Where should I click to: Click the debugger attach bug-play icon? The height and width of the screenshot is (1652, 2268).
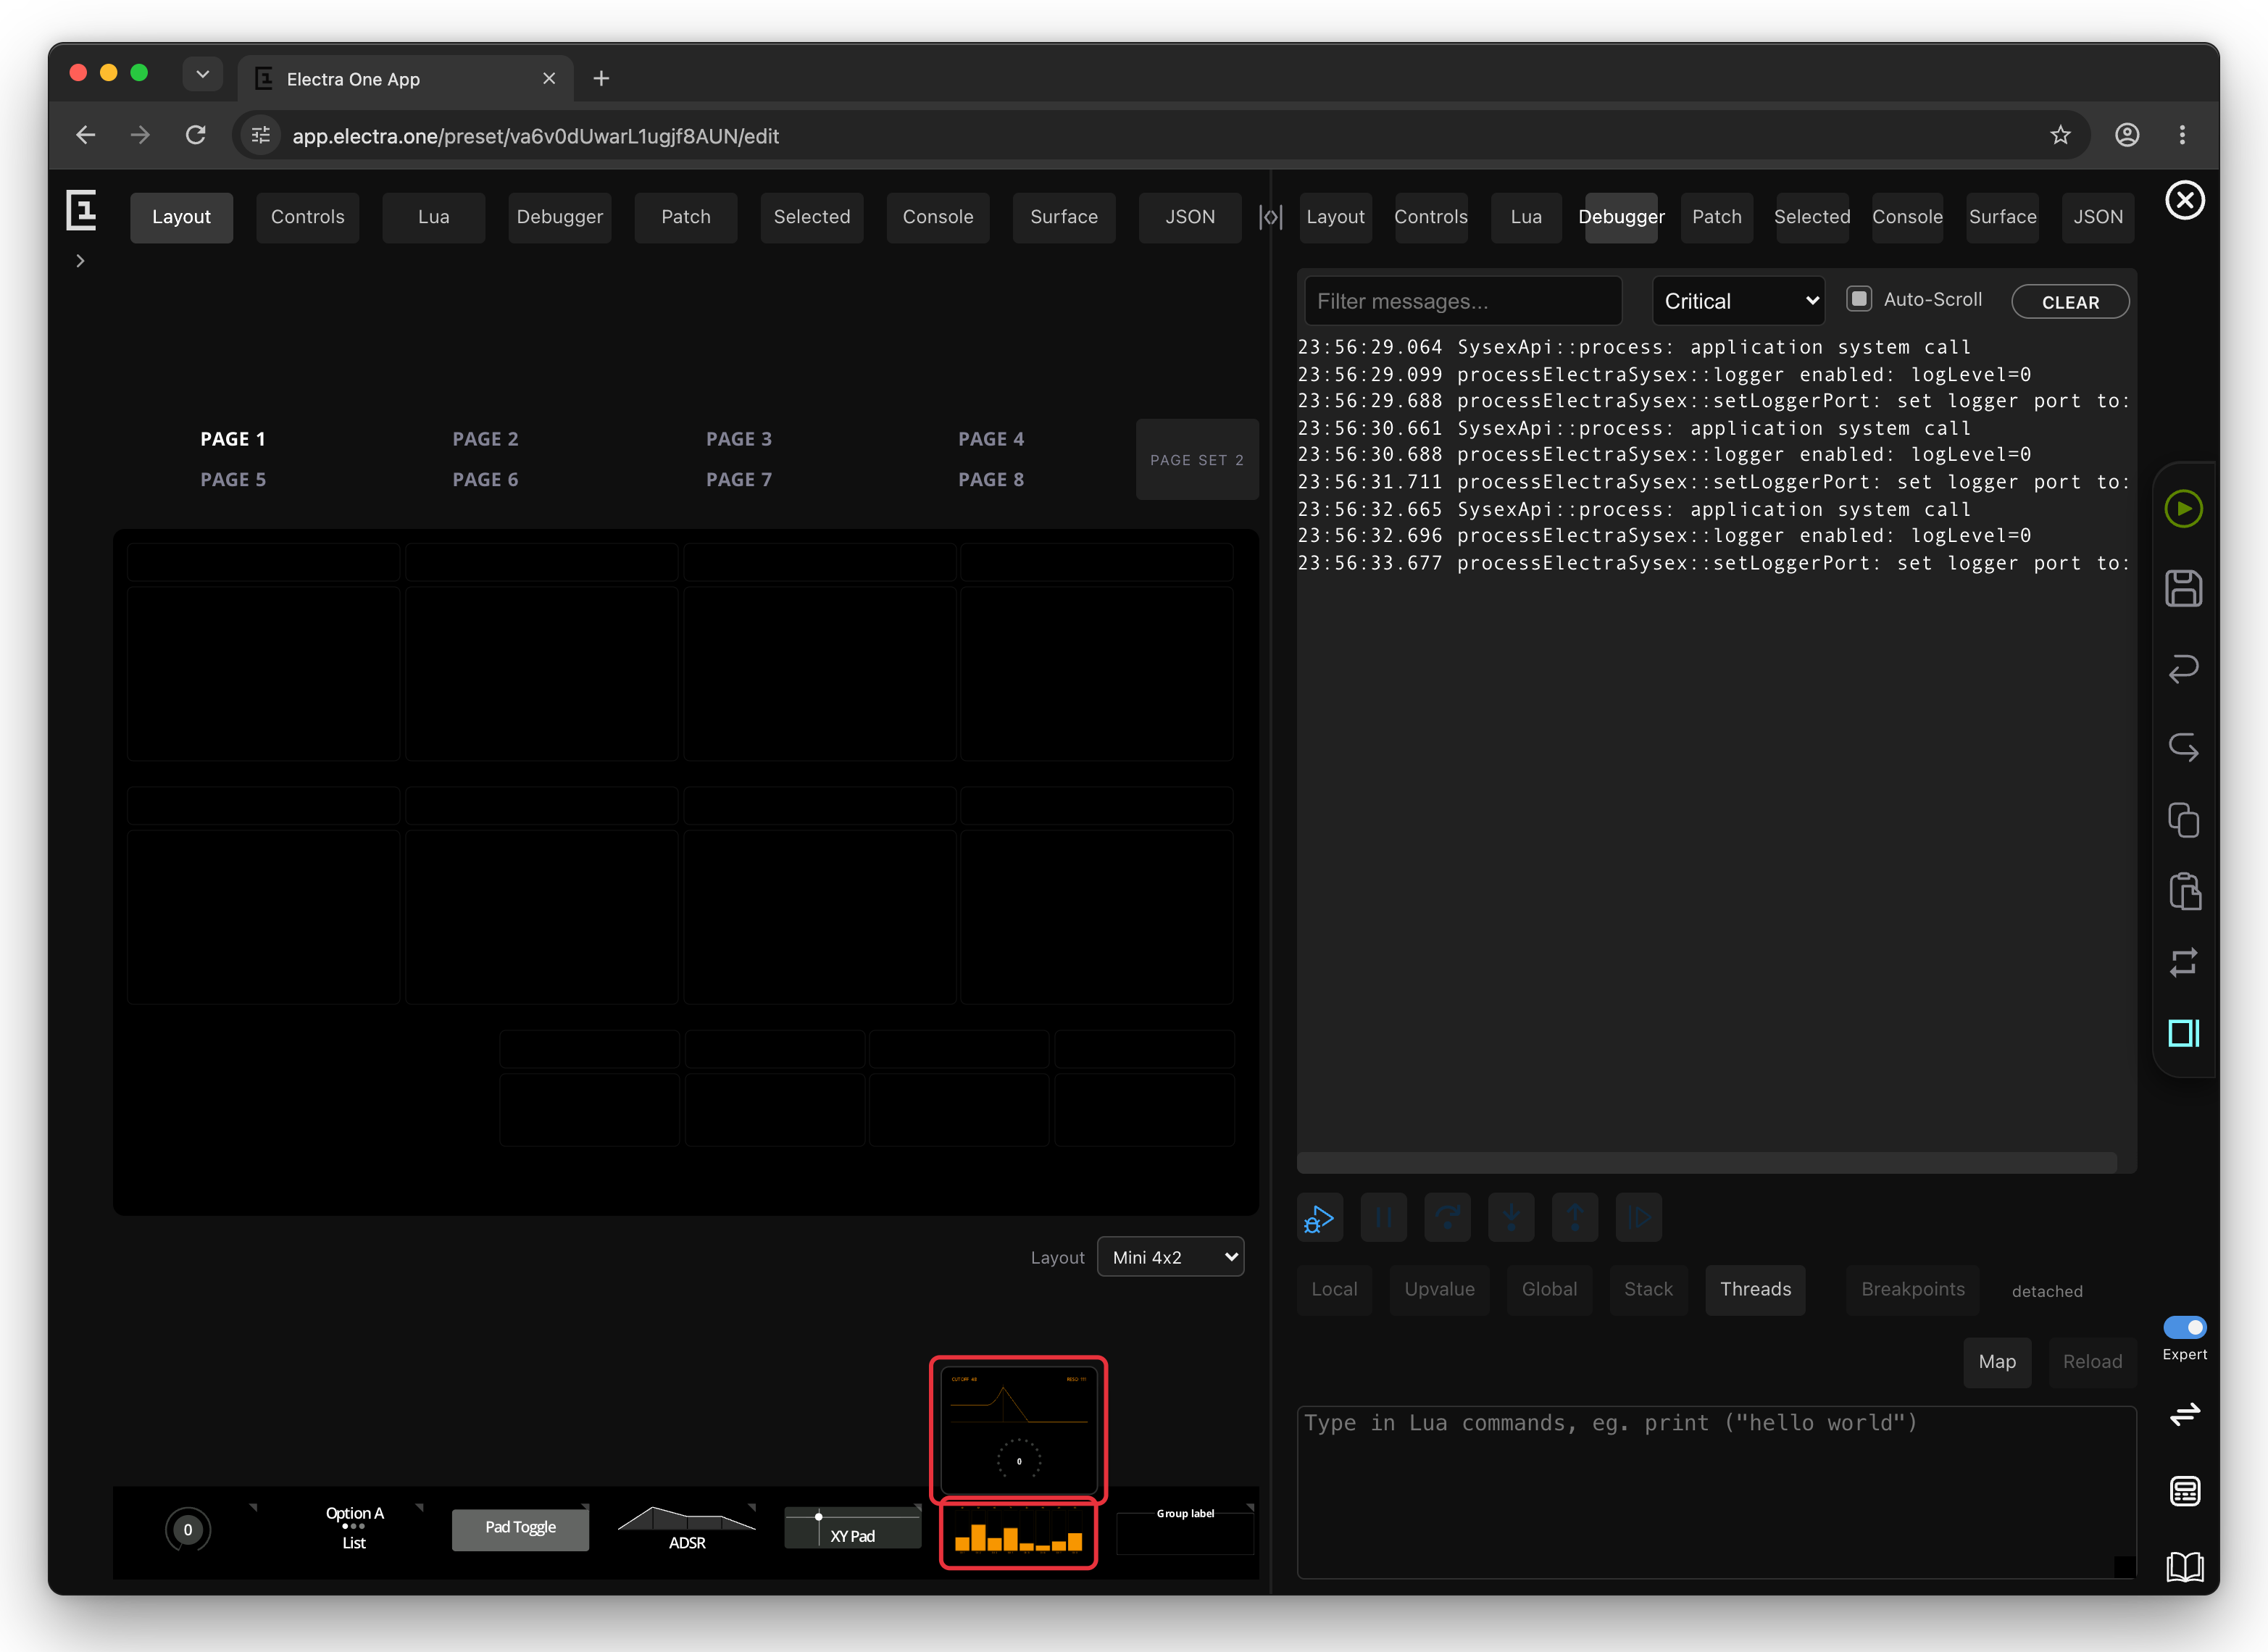coord(1319,1218)
